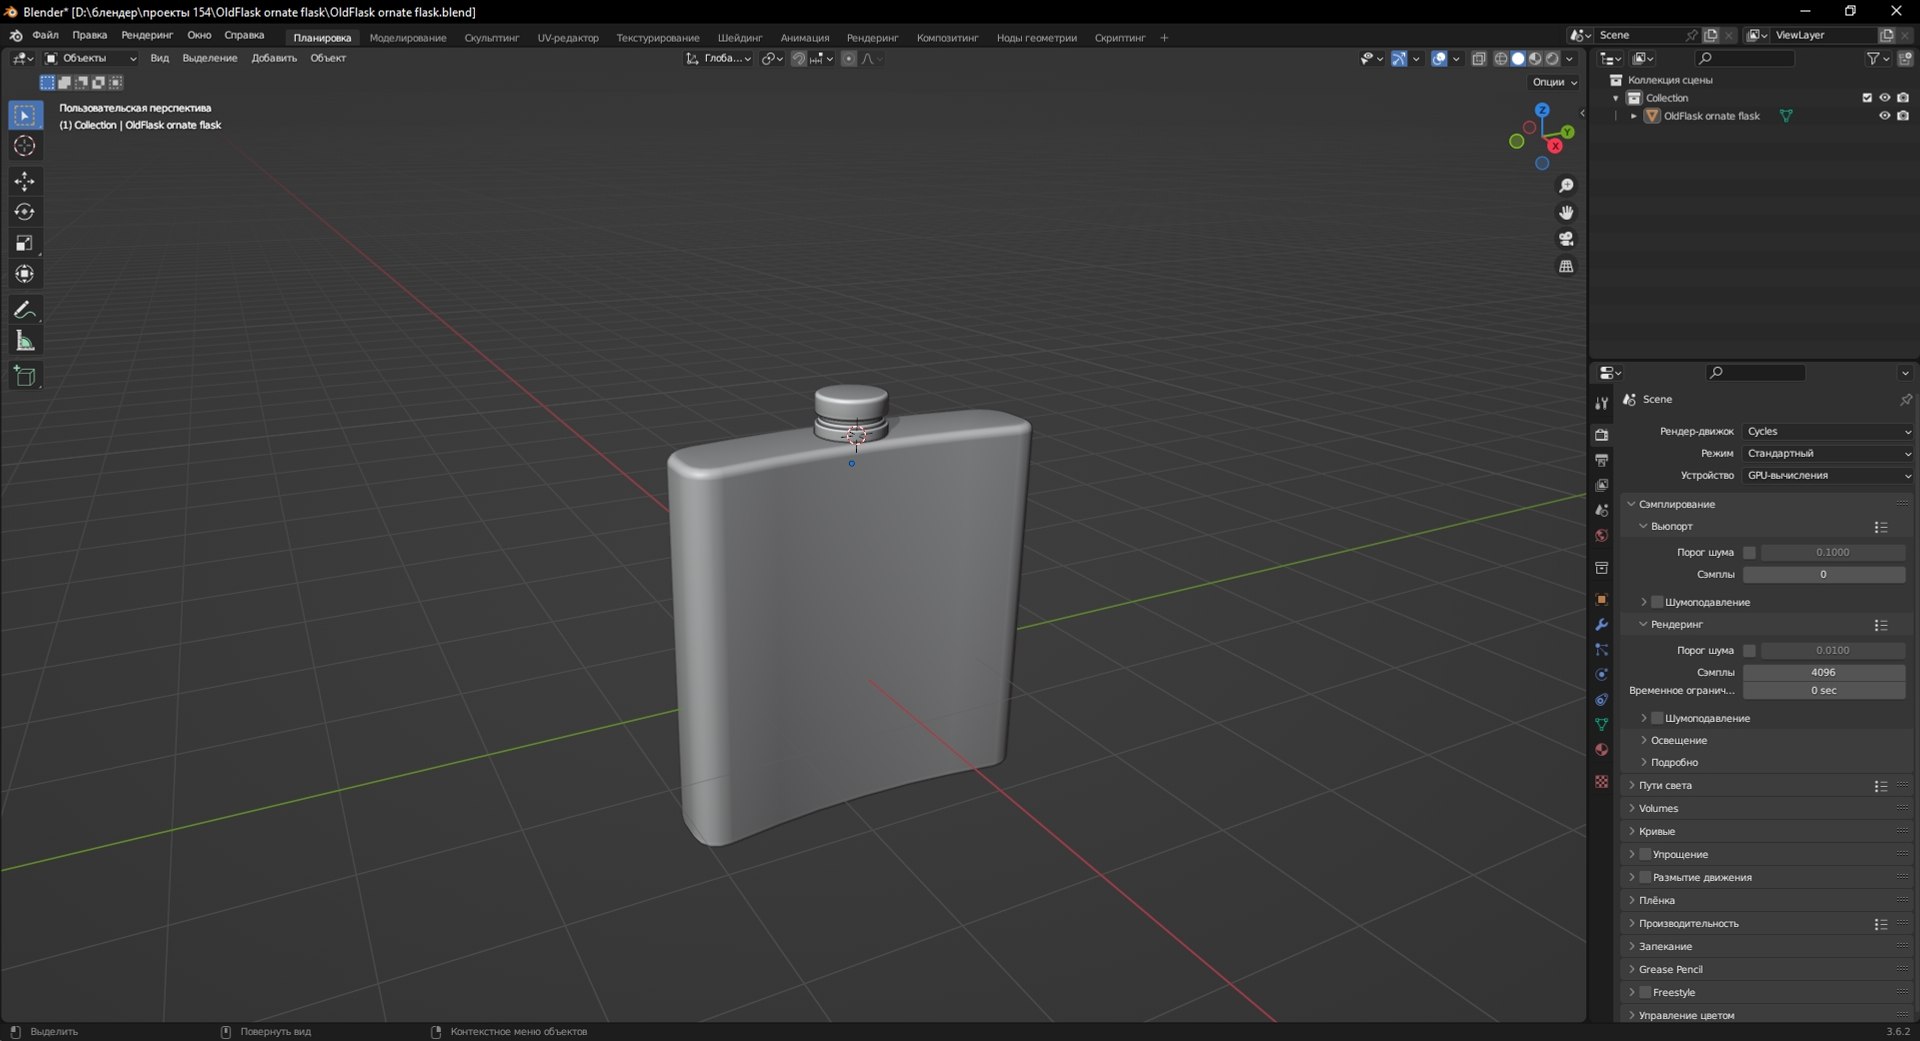Switch between perspective and orthographic grid icon
1920x1041 pixels.
pos(1566,266)
